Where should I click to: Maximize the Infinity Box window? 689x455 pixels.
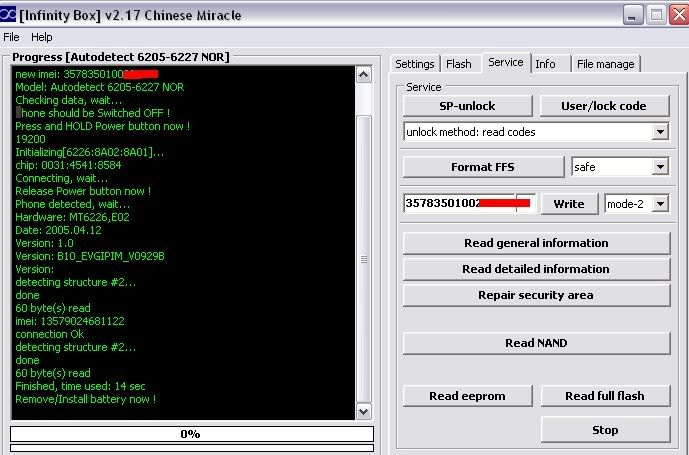(656, 16)
